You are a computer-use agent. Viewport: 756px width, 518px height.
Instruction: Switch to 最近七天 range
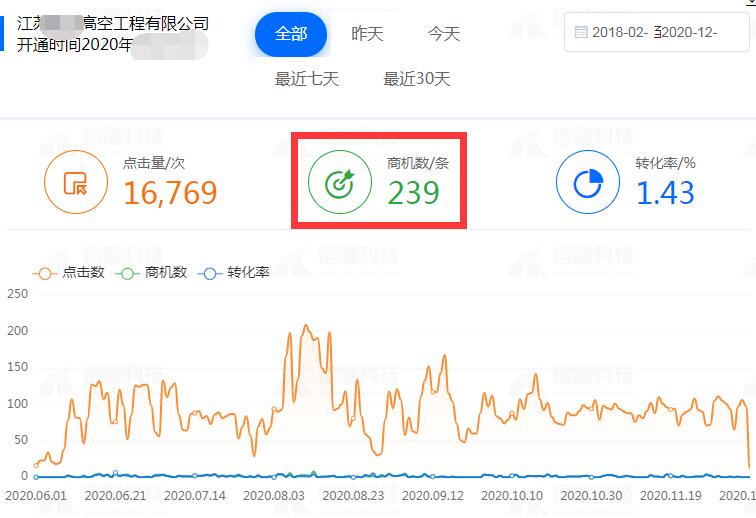point(307,79)
